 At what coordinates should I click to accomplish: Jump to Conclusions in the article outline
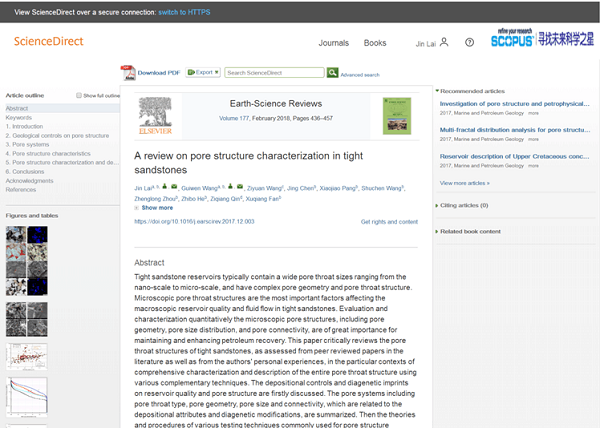28,171
